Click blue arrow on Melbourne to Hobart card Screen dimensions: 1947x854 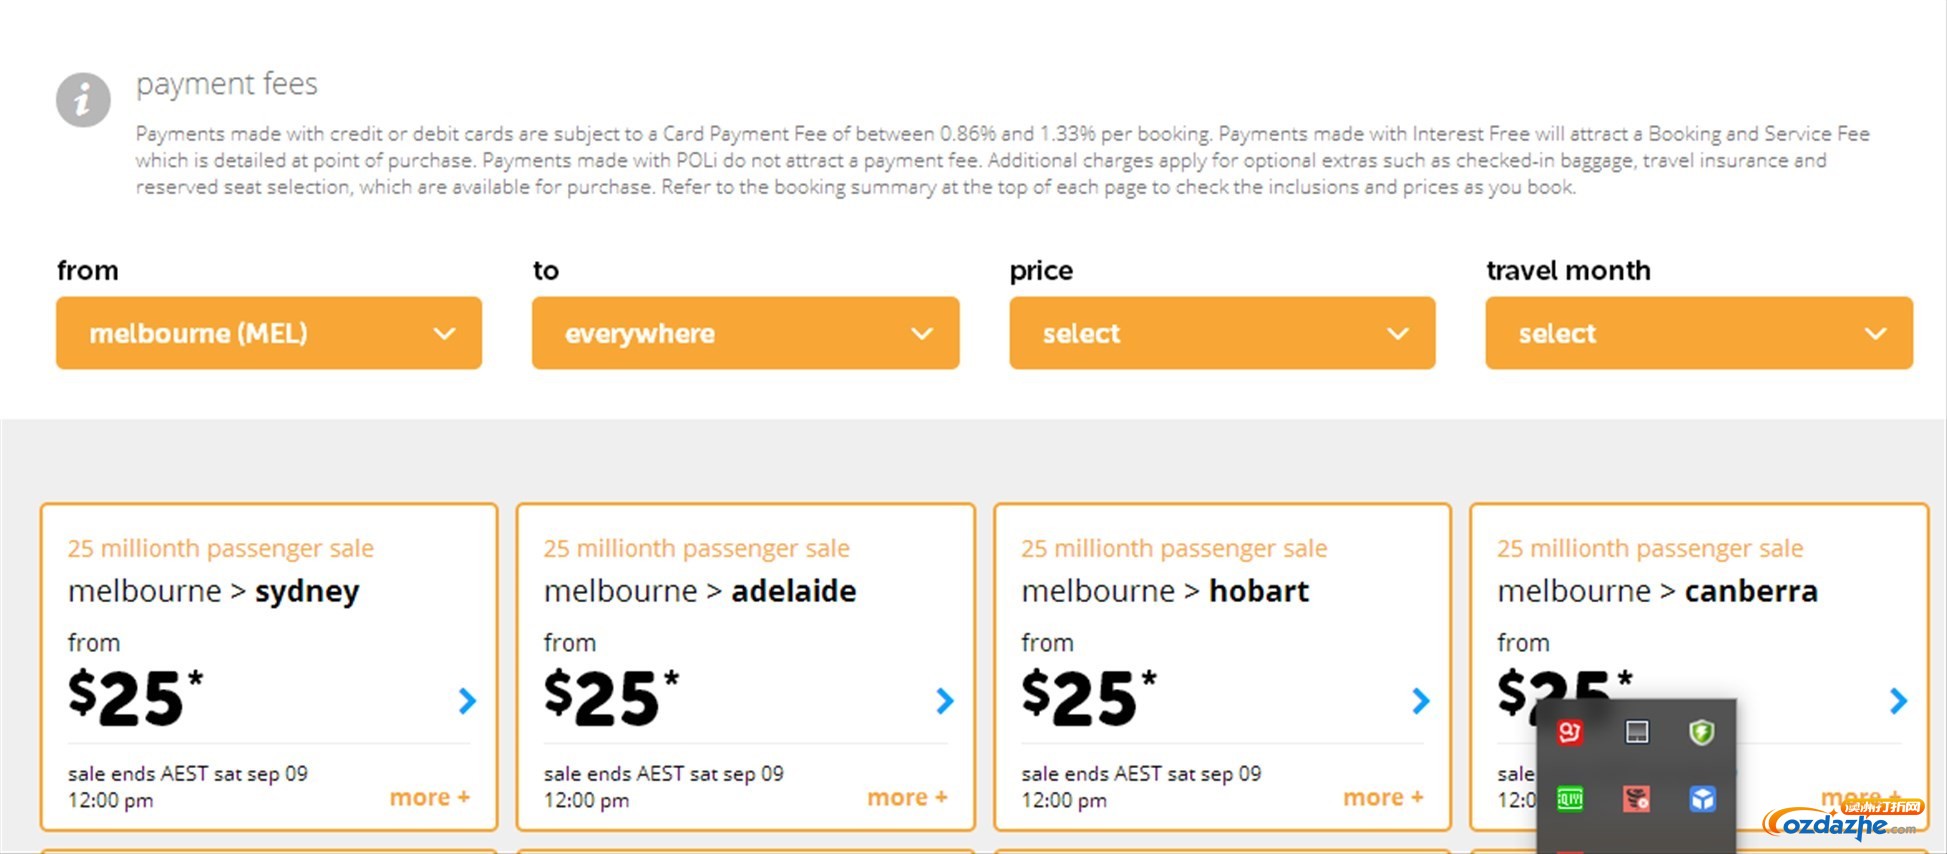tap(1420, 700)
